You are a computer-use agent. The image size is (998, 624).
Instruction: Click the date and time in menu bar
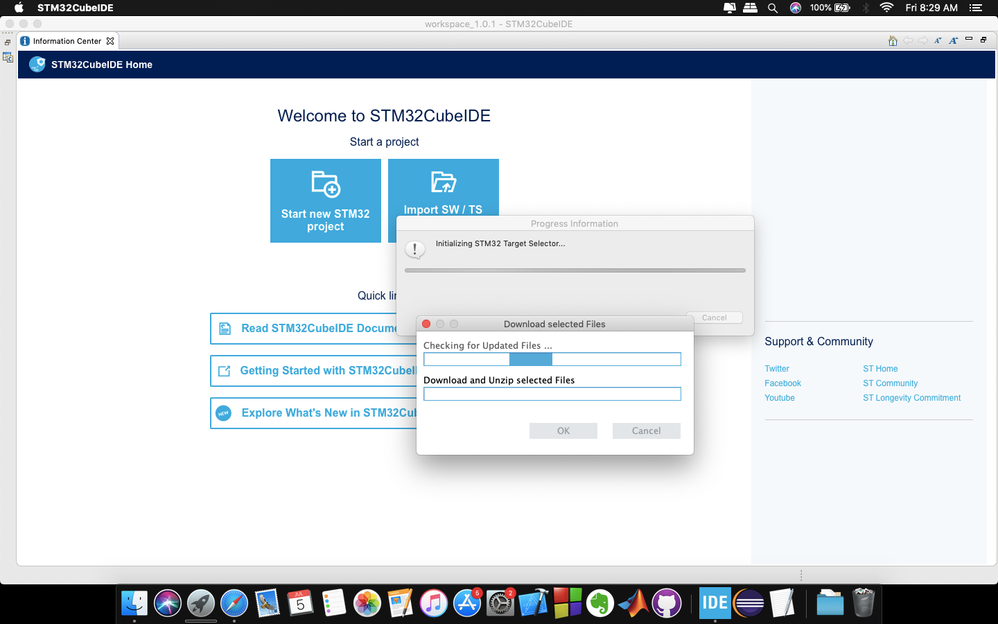[931, 8]
